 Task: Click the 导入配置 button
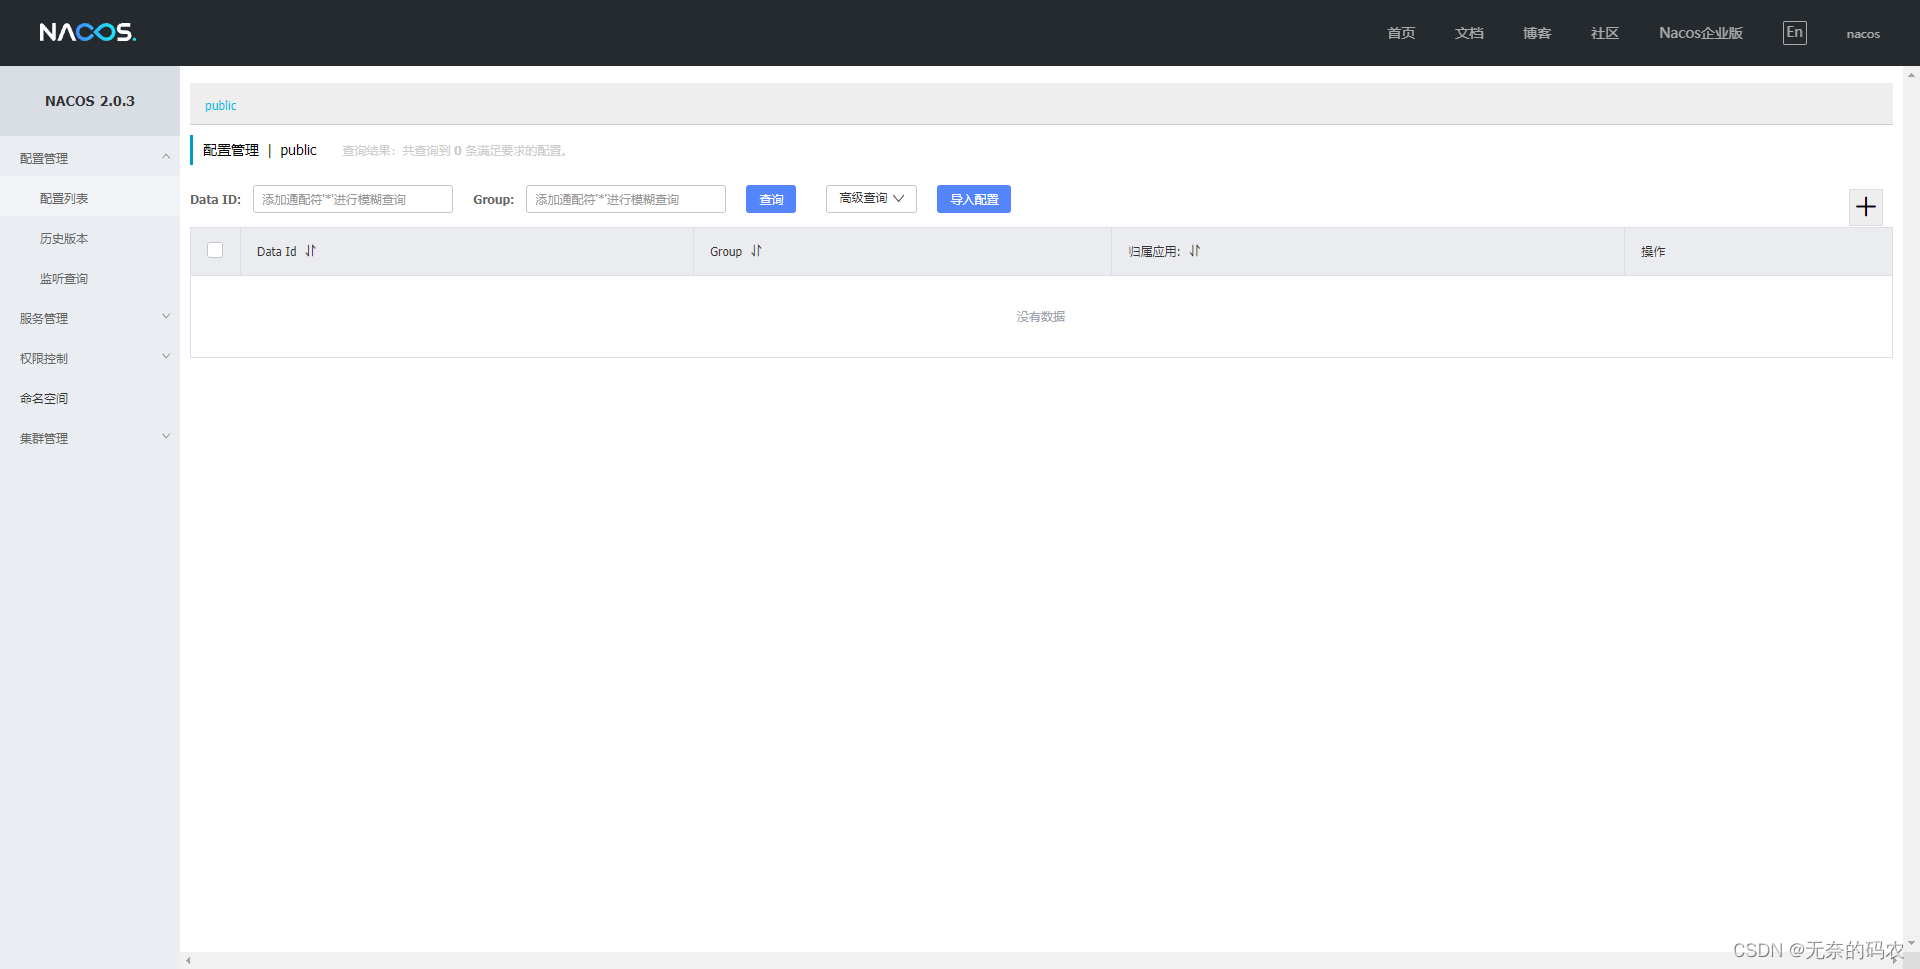click(x=974, y=199)
